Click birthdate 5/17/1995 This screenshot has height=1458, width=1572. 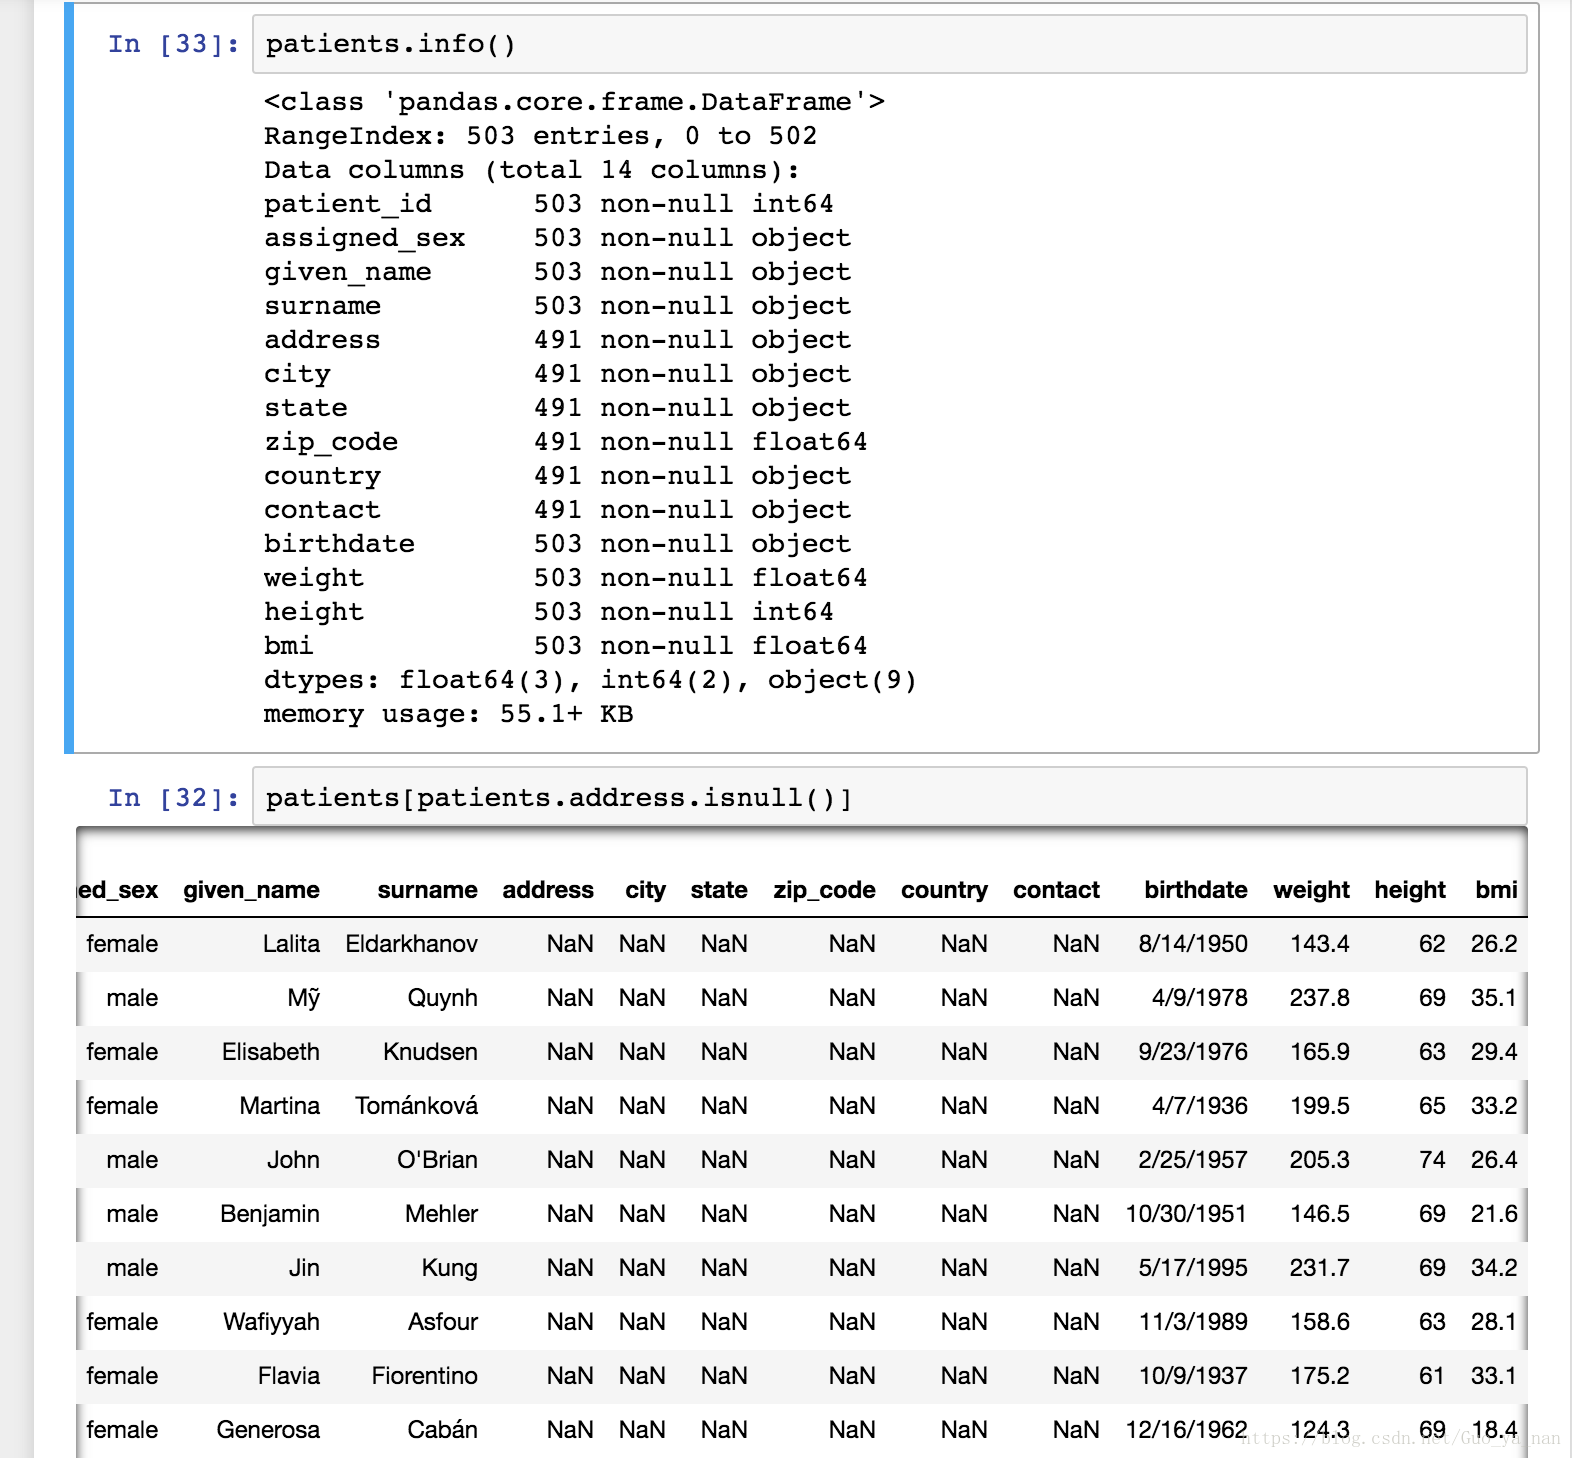(x=1192, y=1268)
